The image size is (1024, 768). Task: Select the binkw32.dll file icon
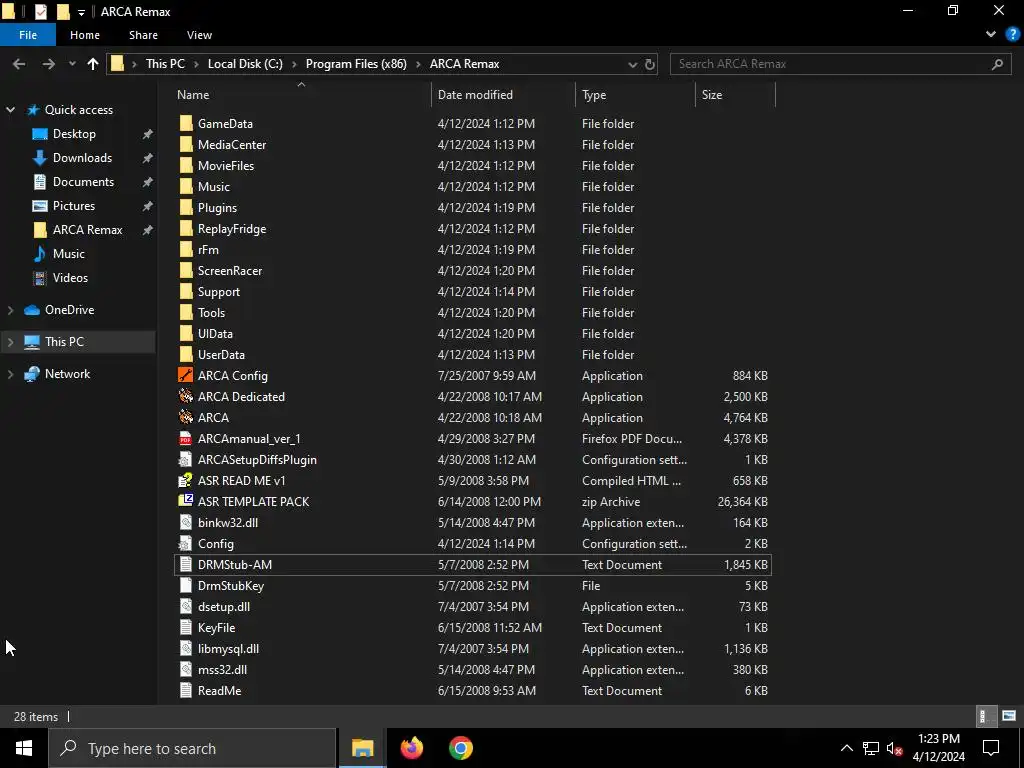(x=186, y=522)
